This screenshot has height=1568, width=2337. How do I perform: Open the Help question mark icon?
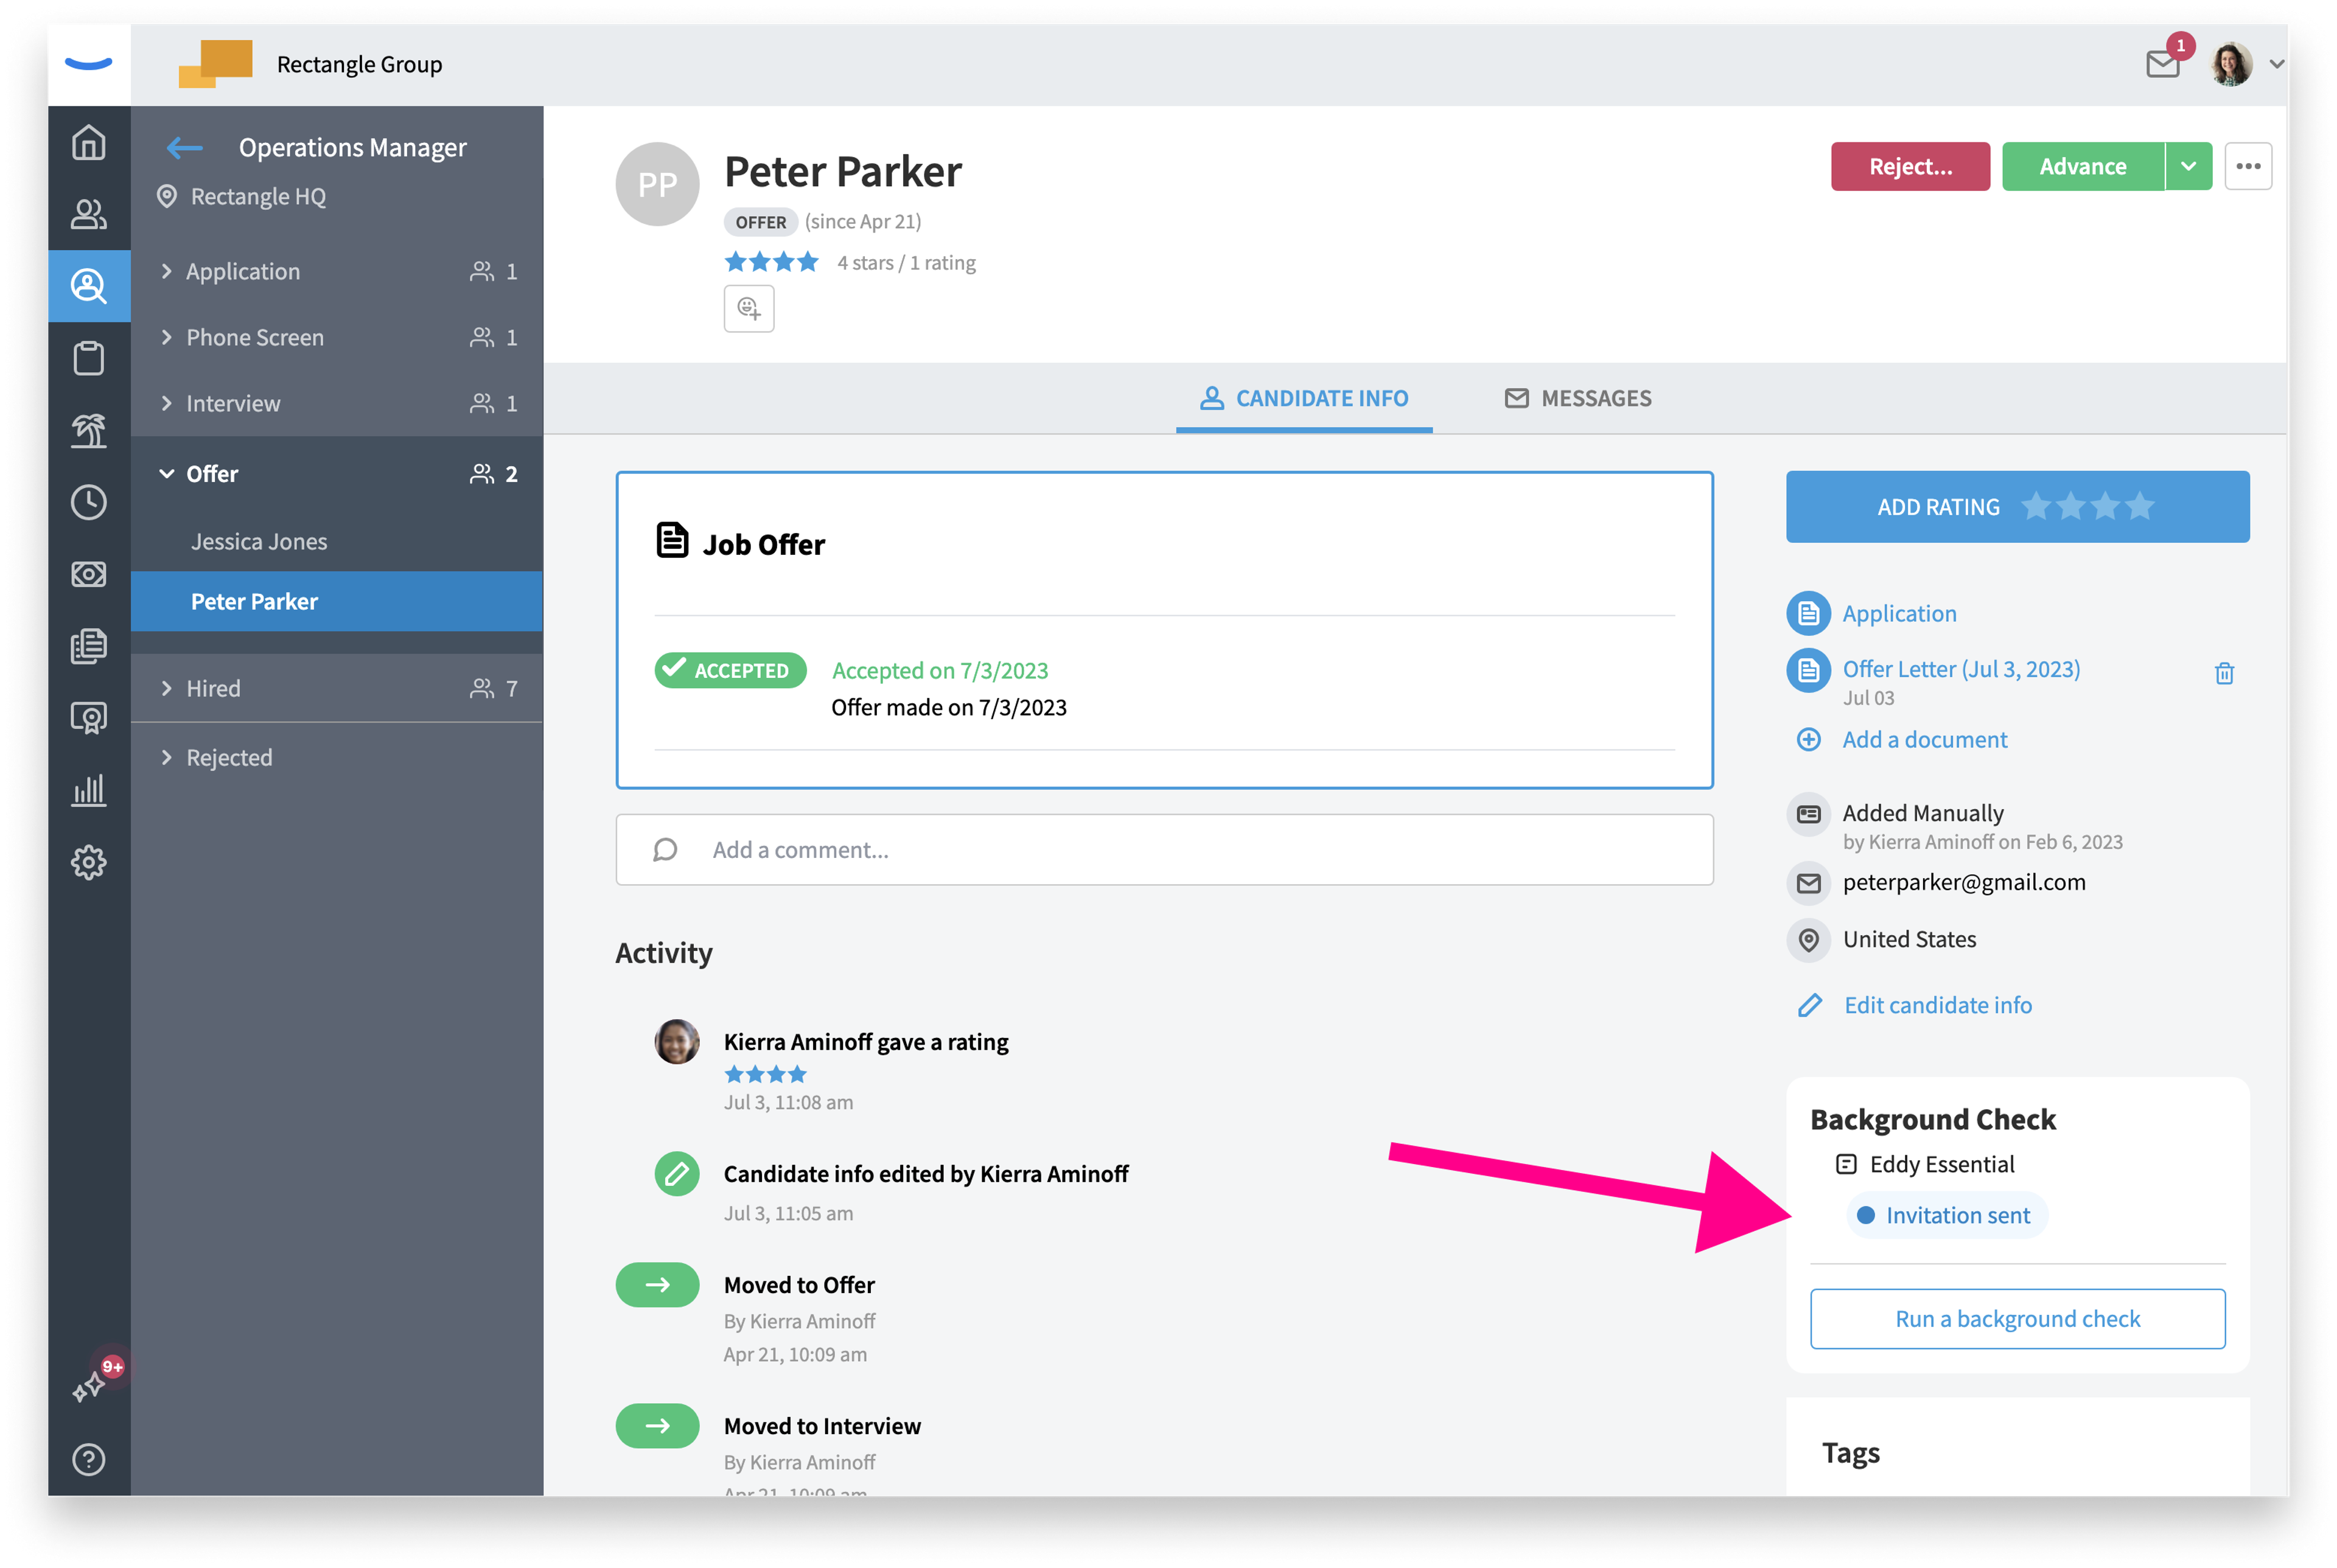pos(89,1460)
